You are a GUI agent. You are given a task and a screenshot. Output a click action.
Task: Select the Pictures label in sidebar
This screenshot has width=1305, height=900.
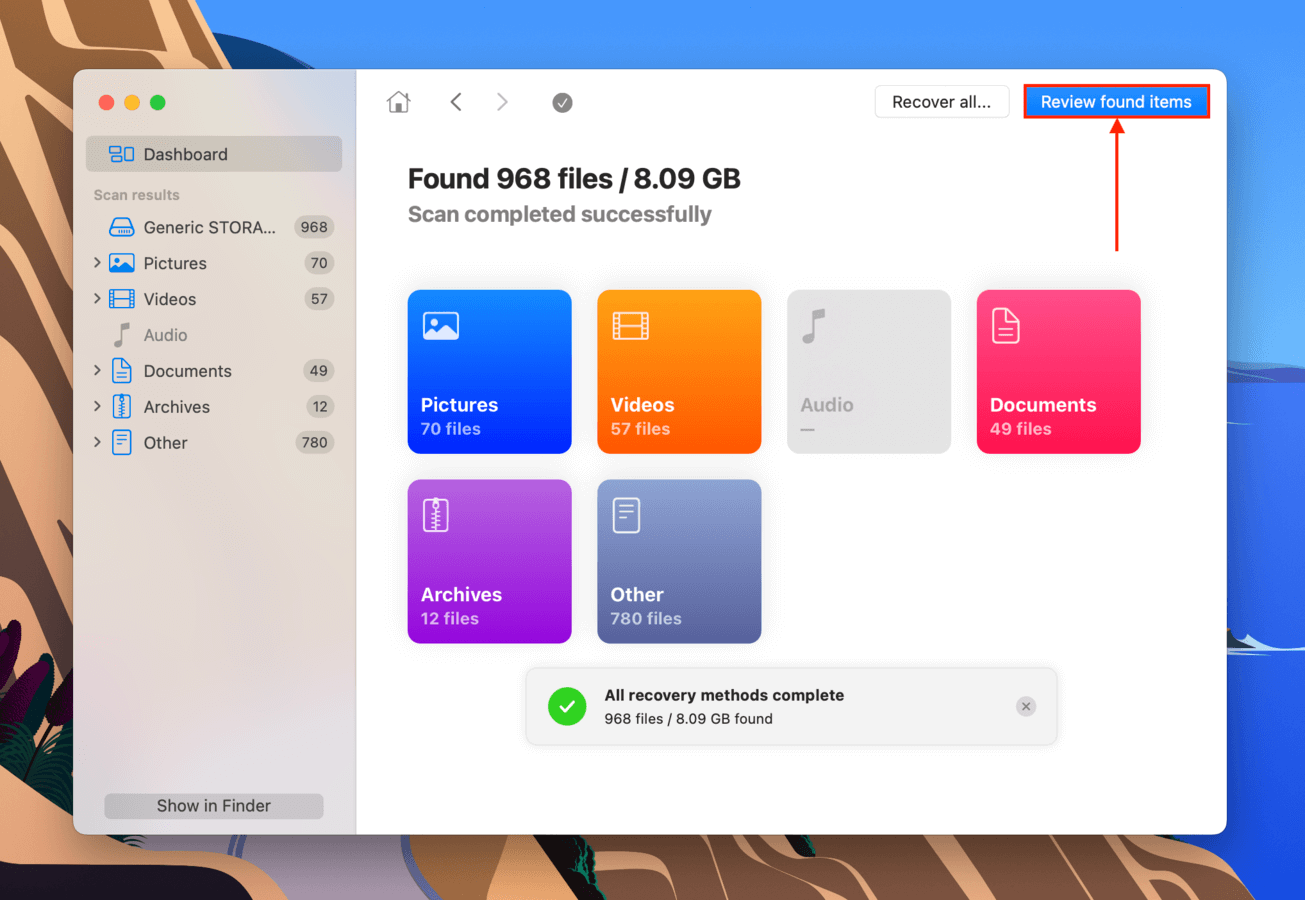coord(175,263)
